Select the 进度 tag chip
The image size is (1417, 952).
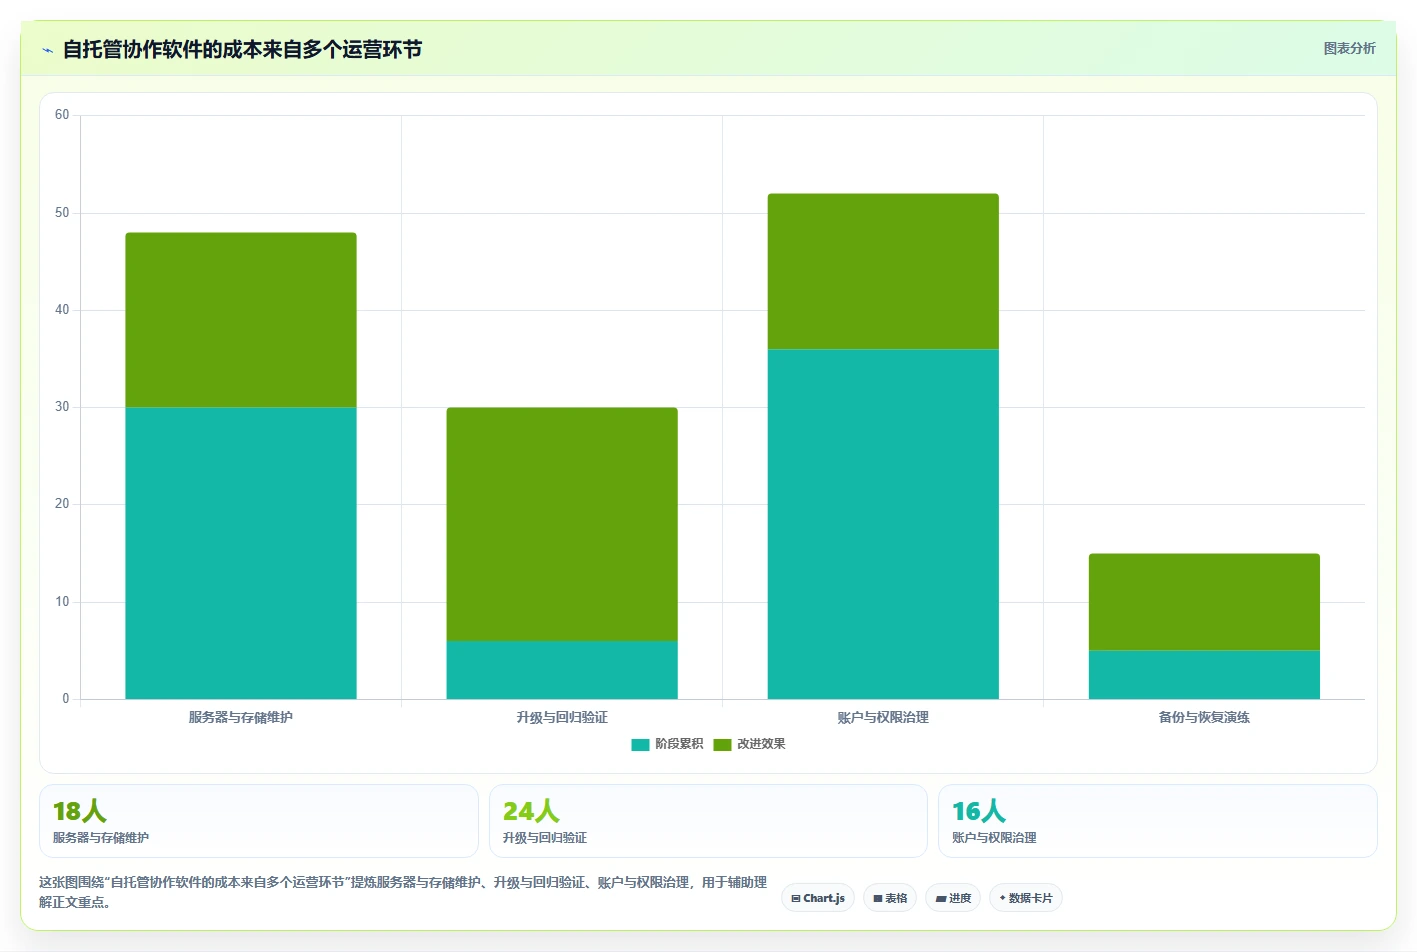[953, 898]
